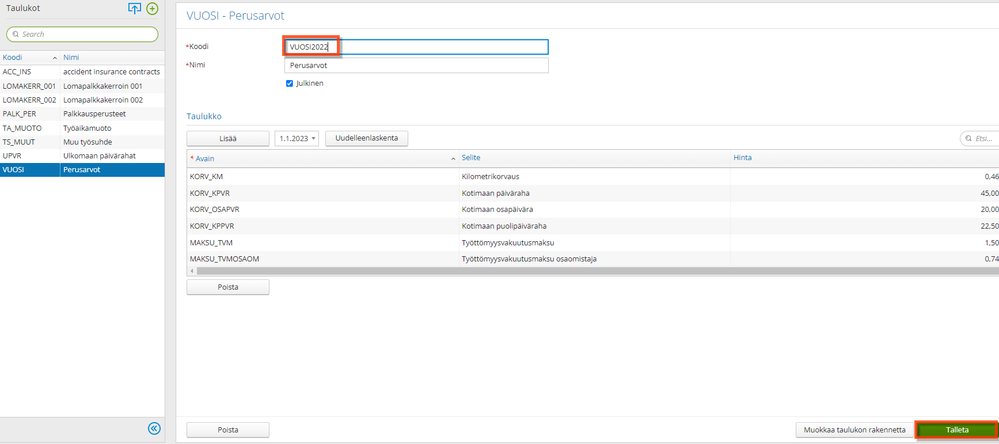Click Työttömyysvakuutusmaksu osaomistaja cell

pos(594,259)
